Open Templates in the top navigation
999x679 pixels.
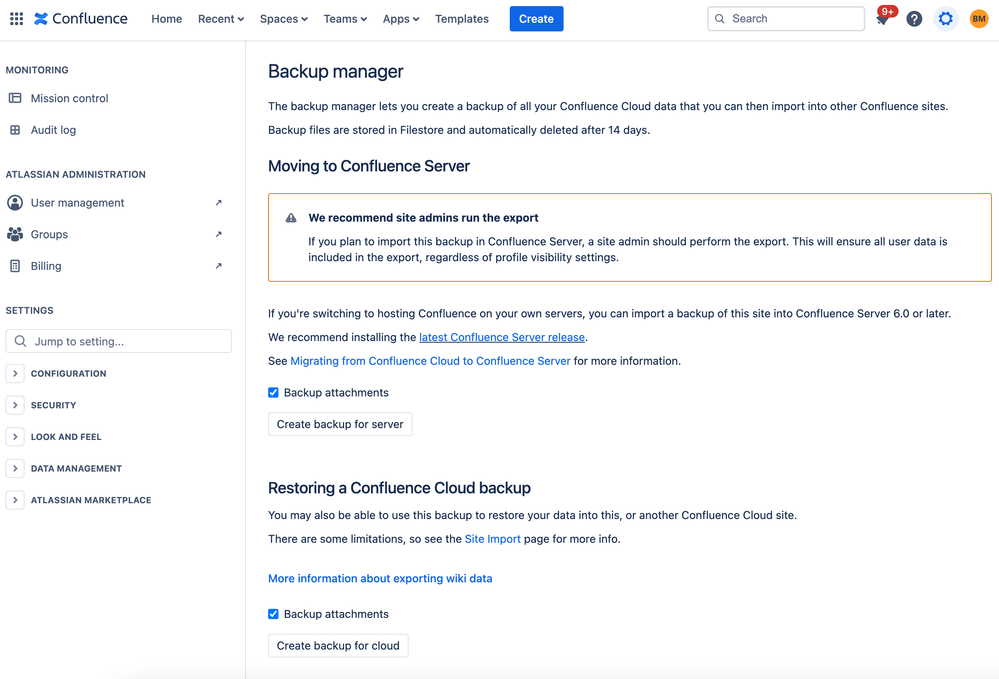[462, 19]
